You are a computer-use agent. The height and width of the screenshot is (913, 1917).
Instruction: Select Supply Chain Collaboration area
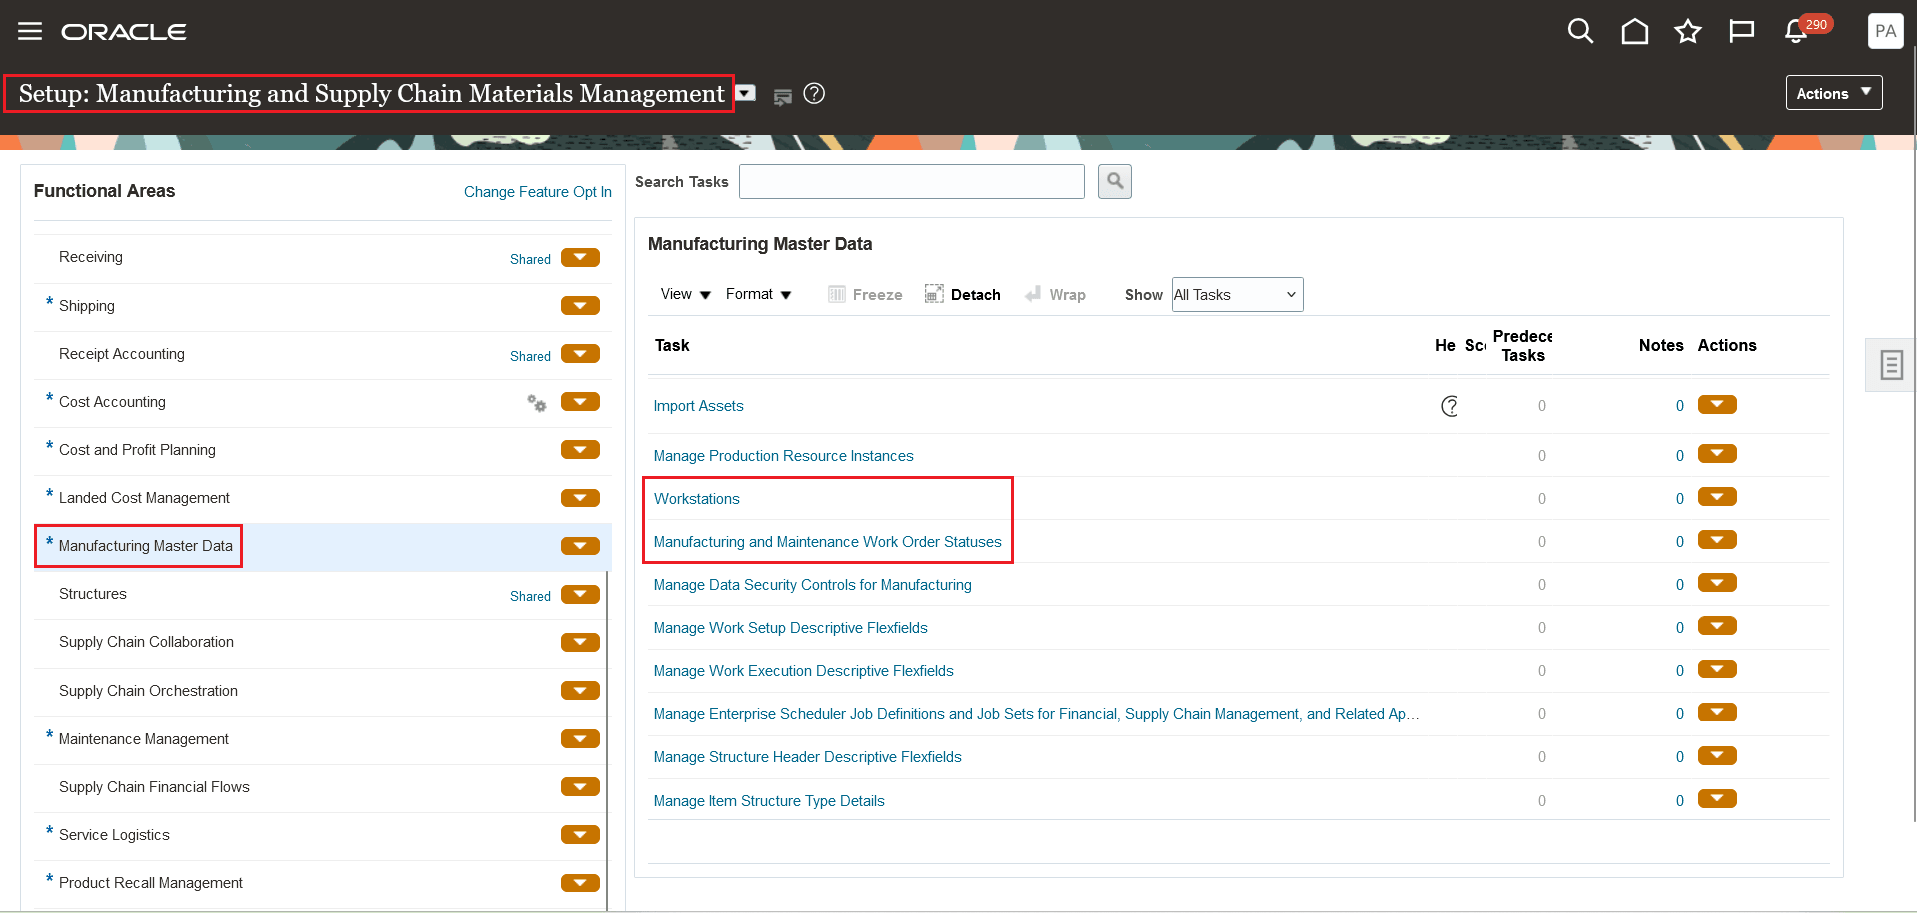[x=146, y=642]
